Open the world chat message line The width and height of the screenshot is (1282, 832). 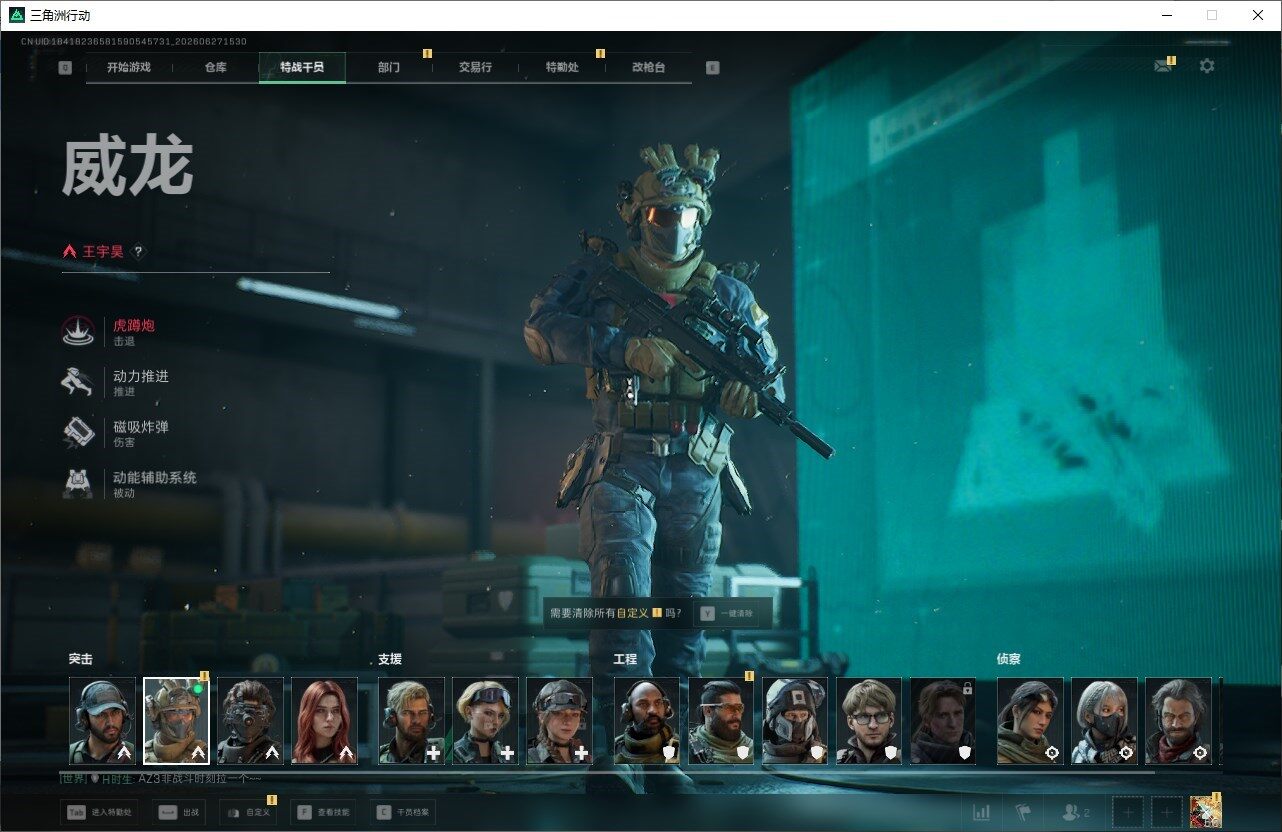point(161,778)
